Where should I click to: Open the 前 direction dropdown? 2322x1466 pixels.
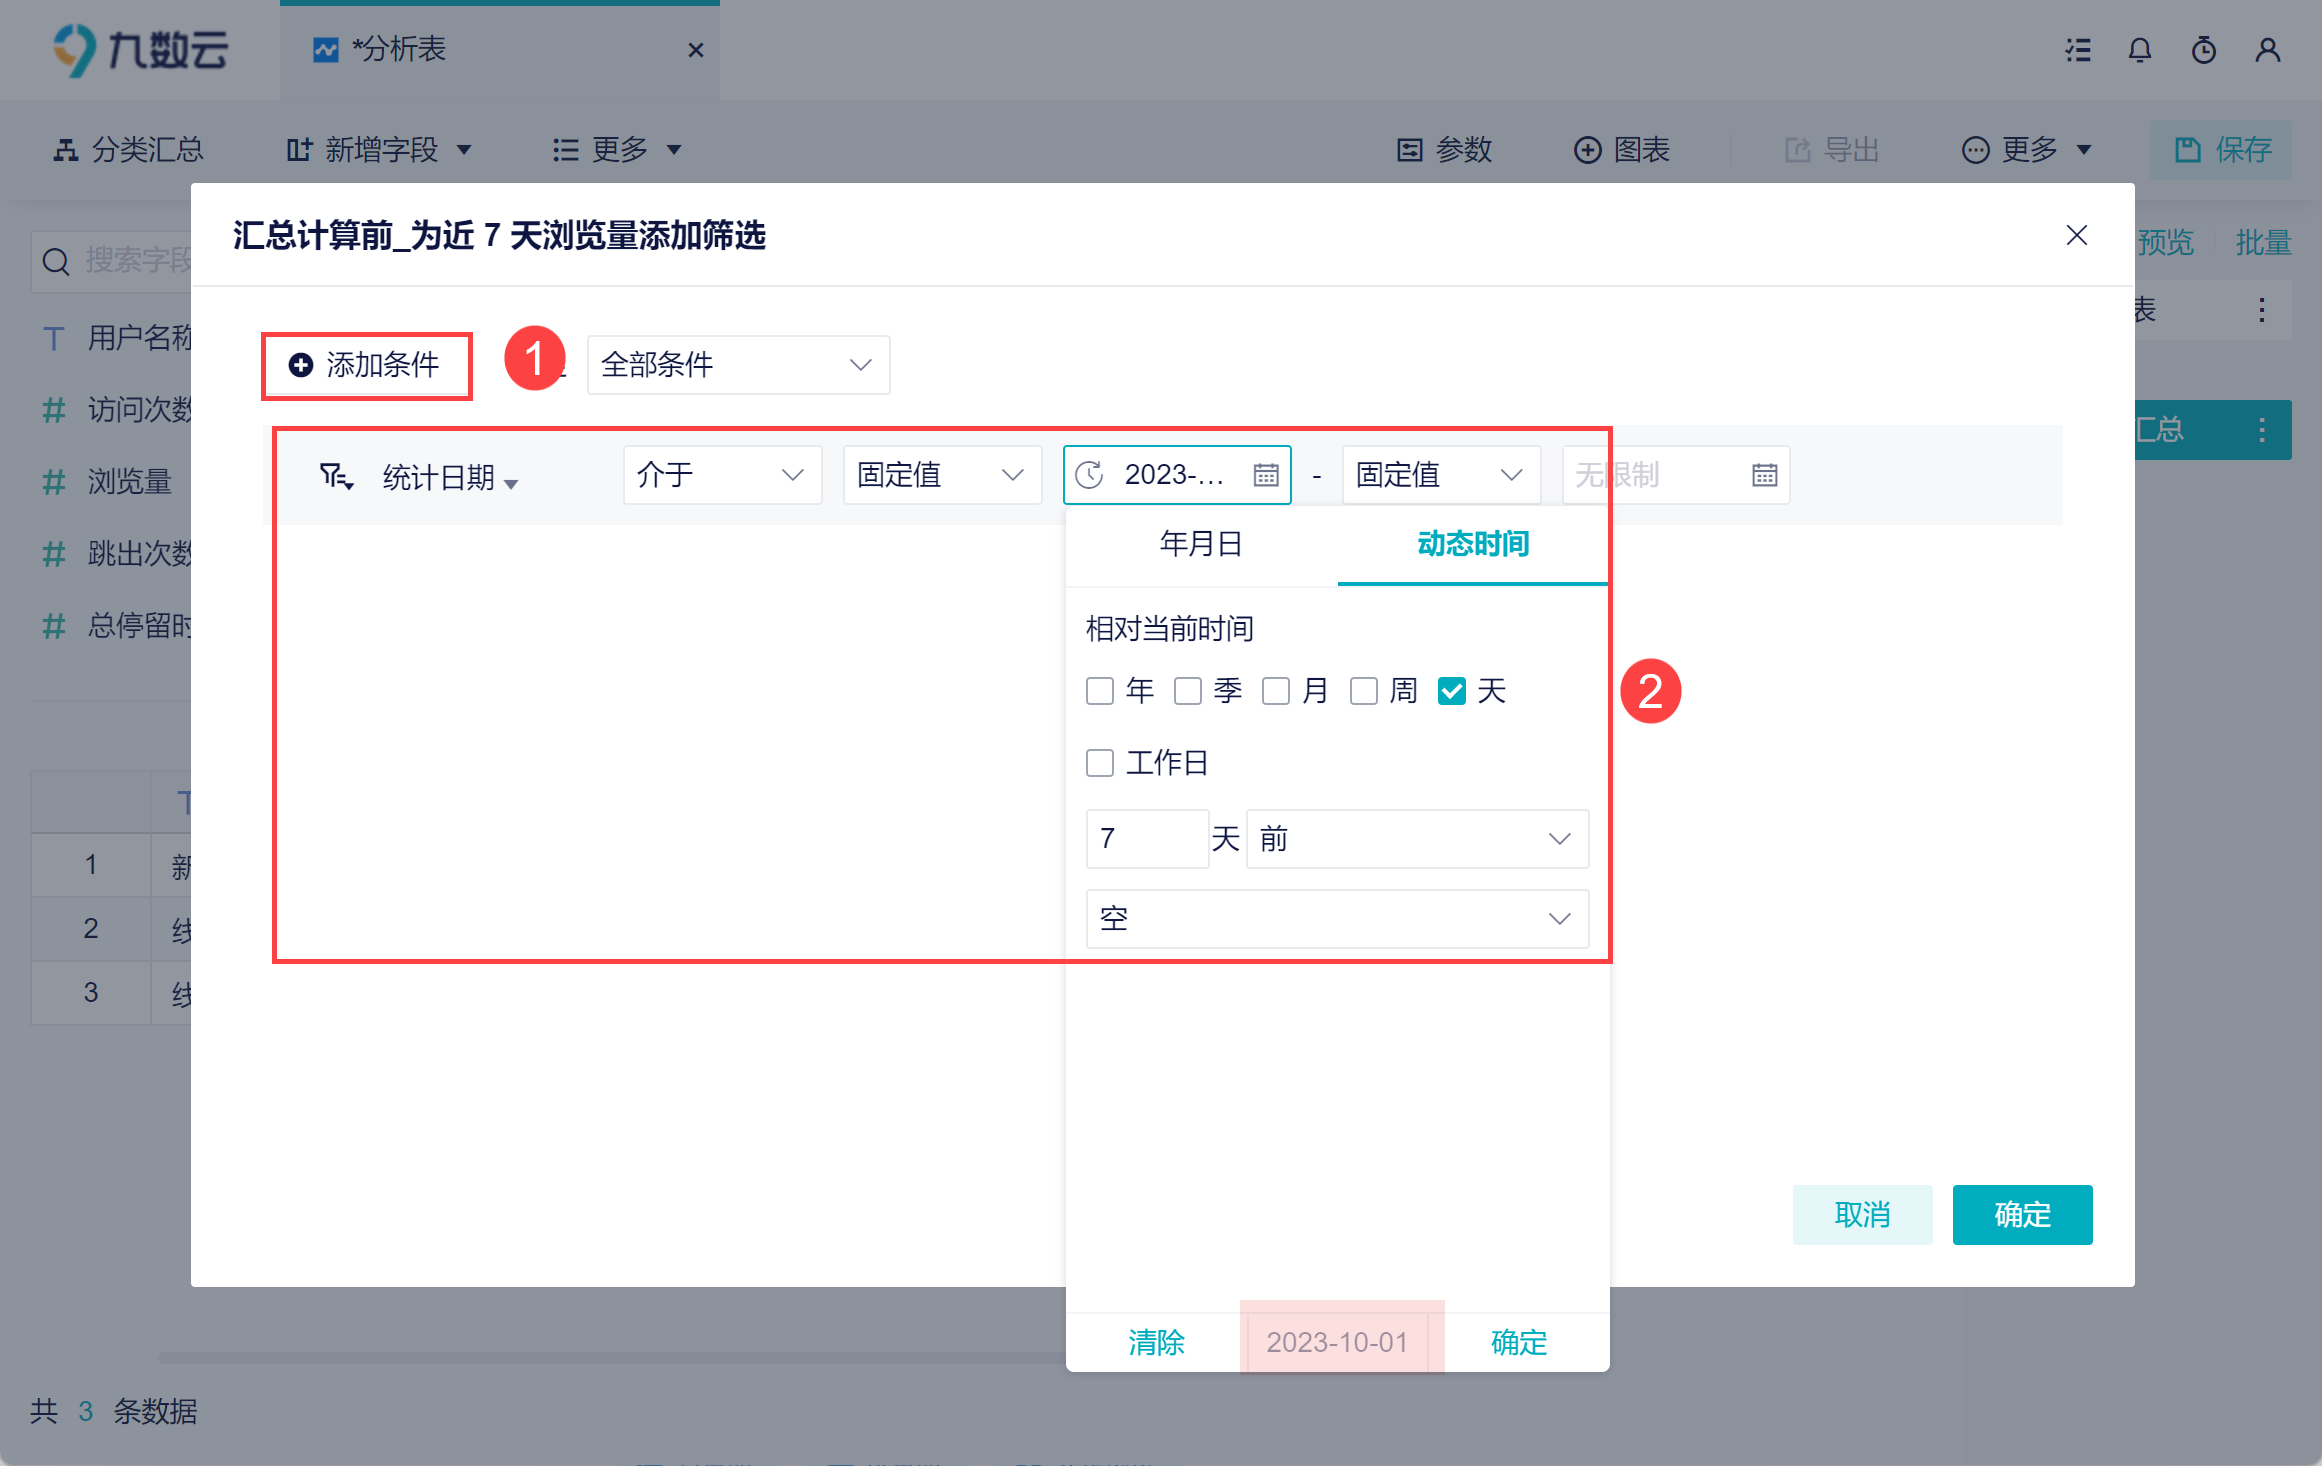(x=1416, y=839)
